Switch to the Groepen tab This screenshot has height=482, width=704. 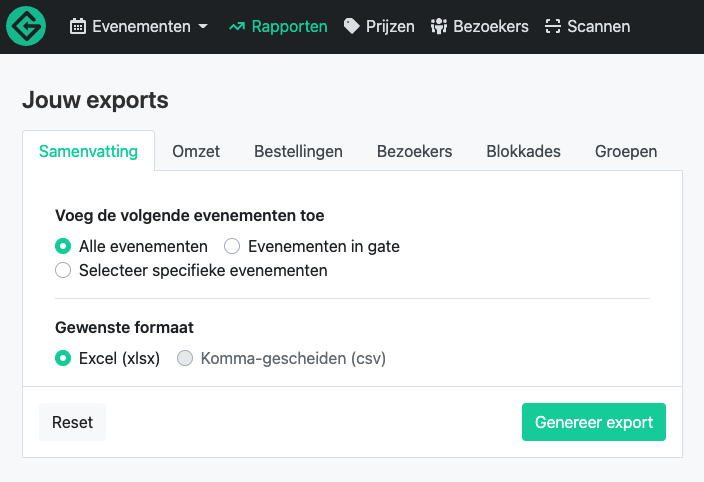[626, 151]
